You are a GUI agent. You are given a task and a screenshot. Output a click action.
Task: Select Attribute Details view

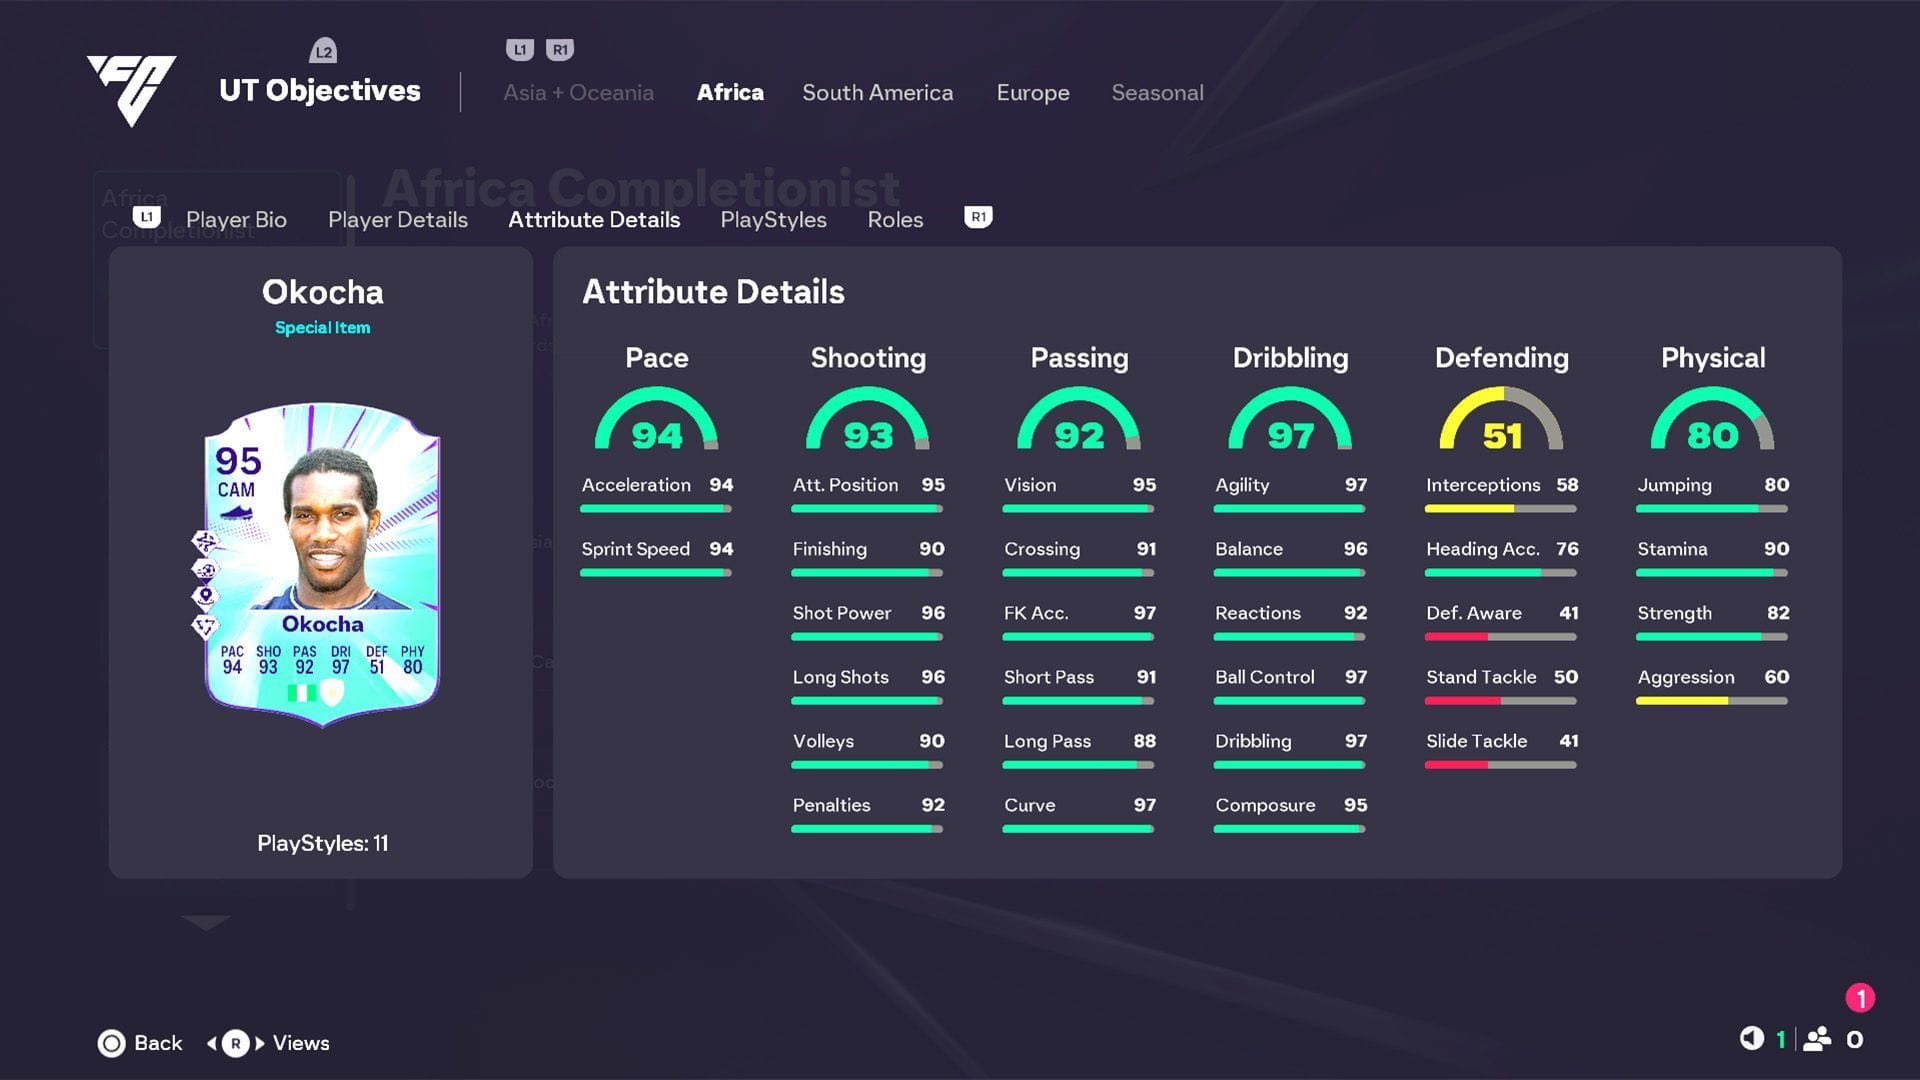(x=594, y=220)
